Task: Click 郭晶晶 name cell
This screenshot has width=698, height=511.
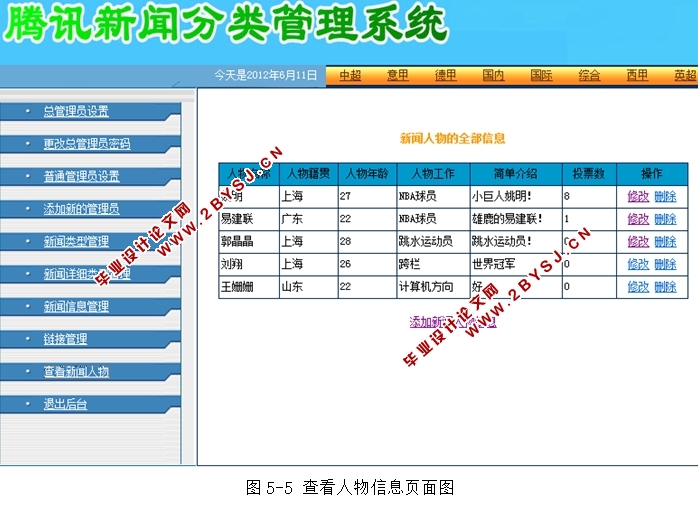Action: [249, 242]
